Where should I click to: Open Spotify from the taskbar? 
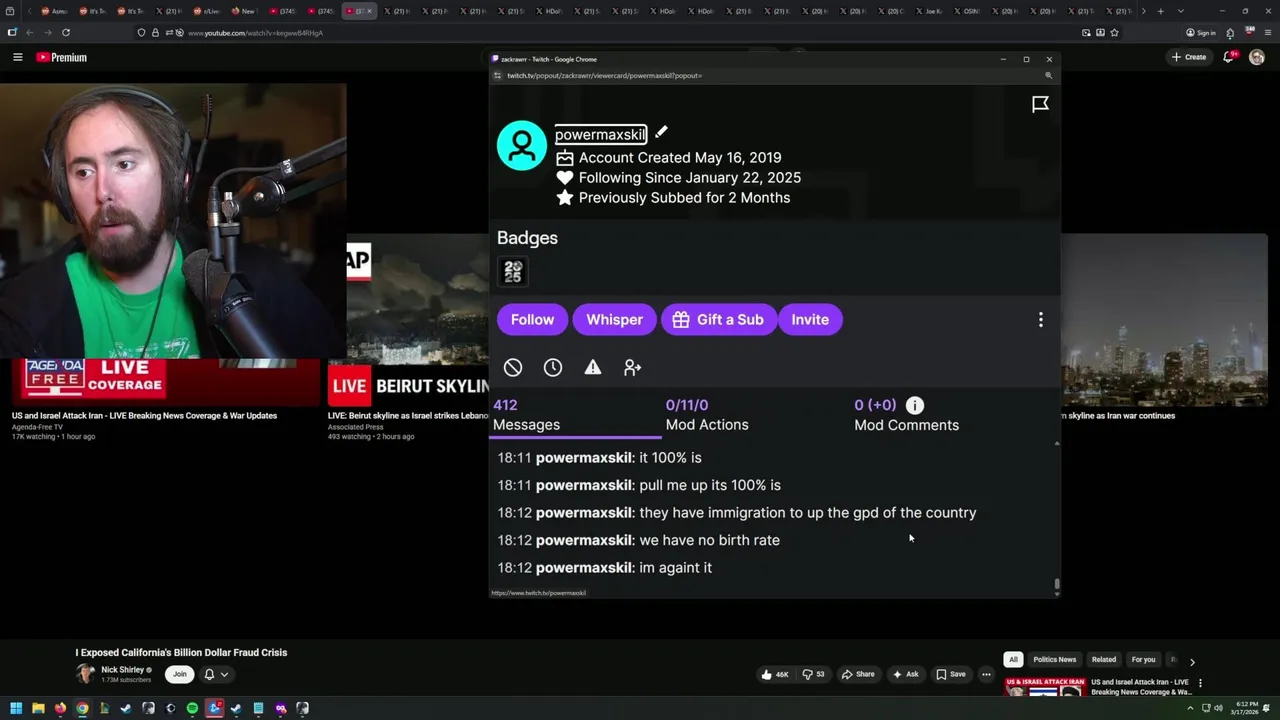(192, 708)
